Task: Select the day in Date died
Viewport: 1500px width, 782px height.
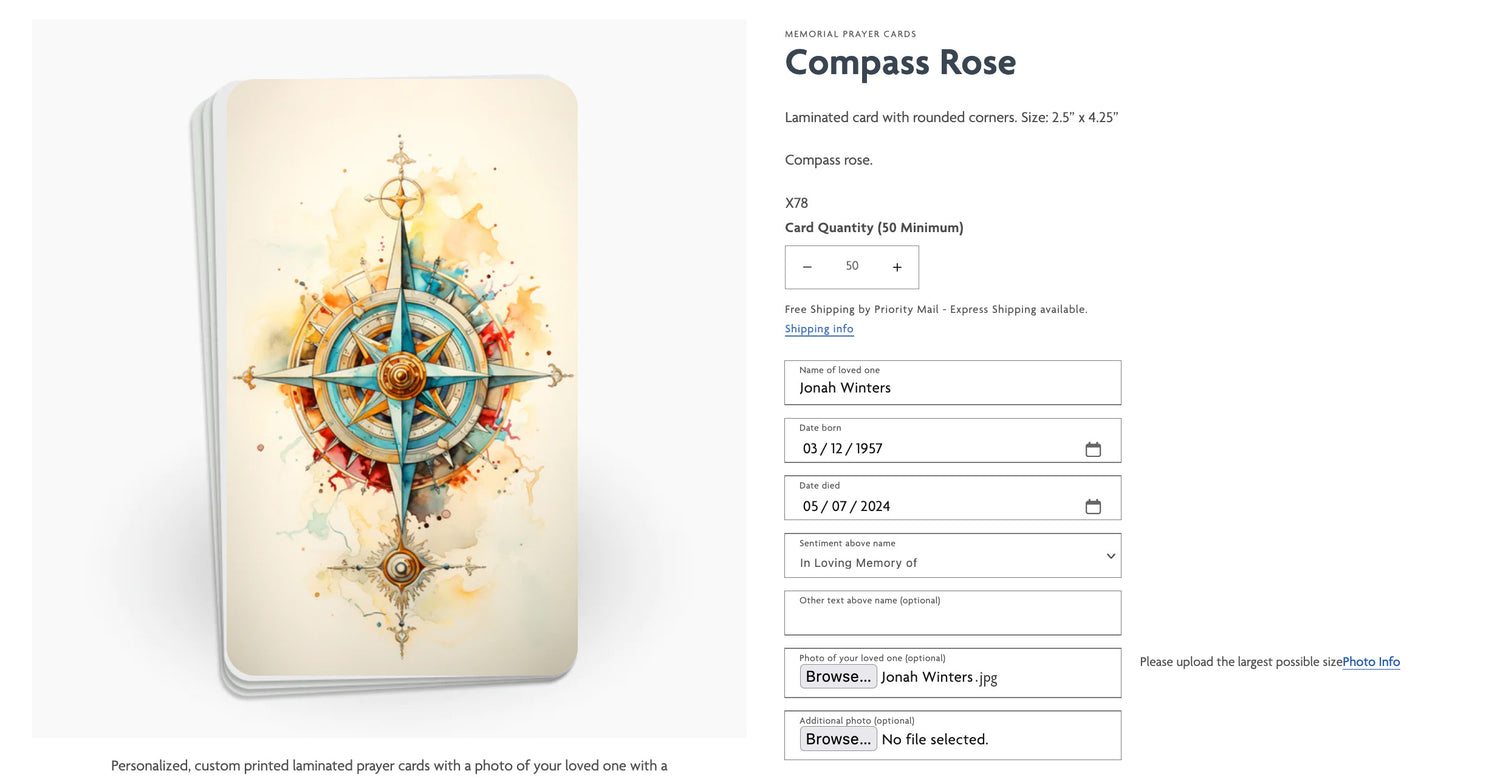Action: pyautogui.click(x=838, y=506)
